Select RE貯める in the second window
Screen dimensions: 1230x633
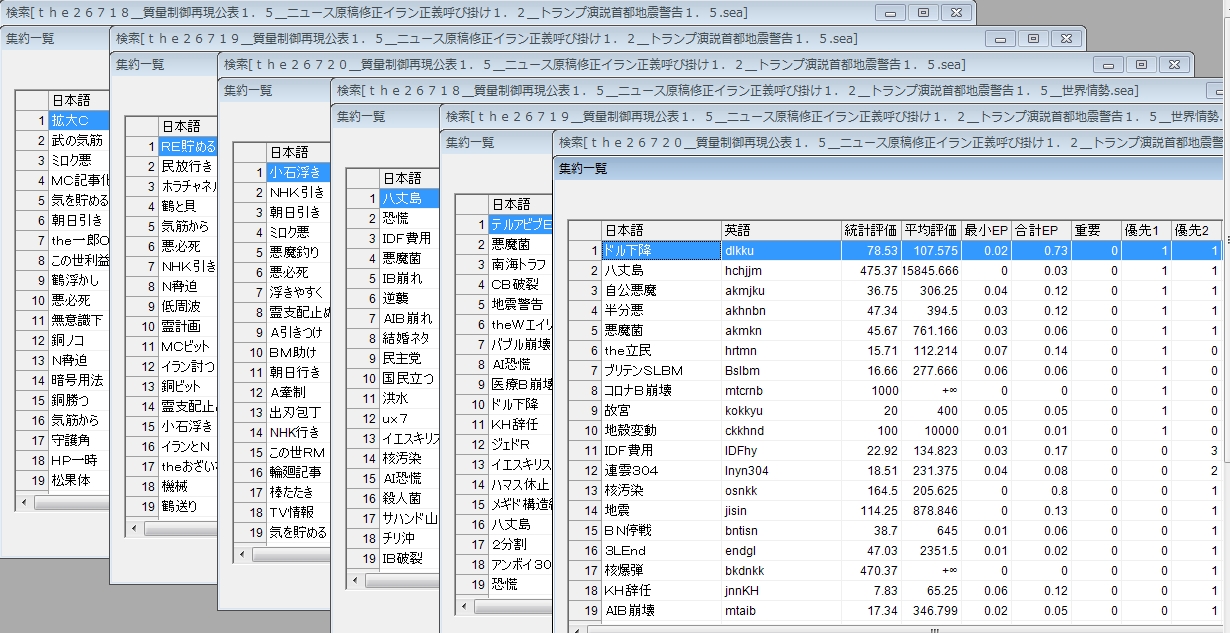[187, 146]
